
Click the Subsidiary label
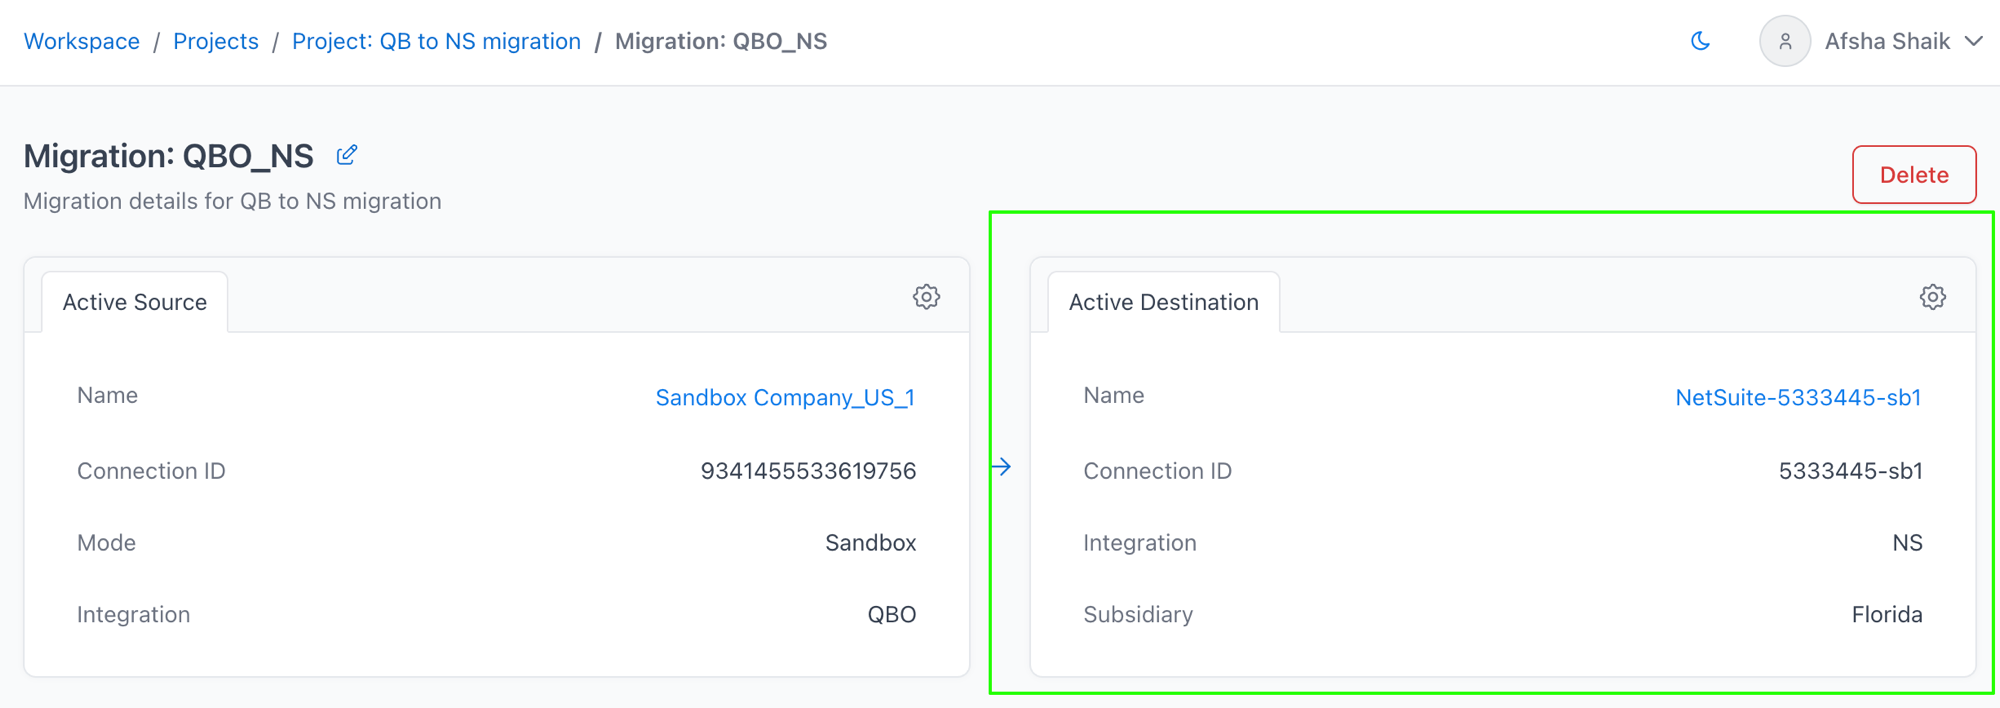[x=1138, y=614]
